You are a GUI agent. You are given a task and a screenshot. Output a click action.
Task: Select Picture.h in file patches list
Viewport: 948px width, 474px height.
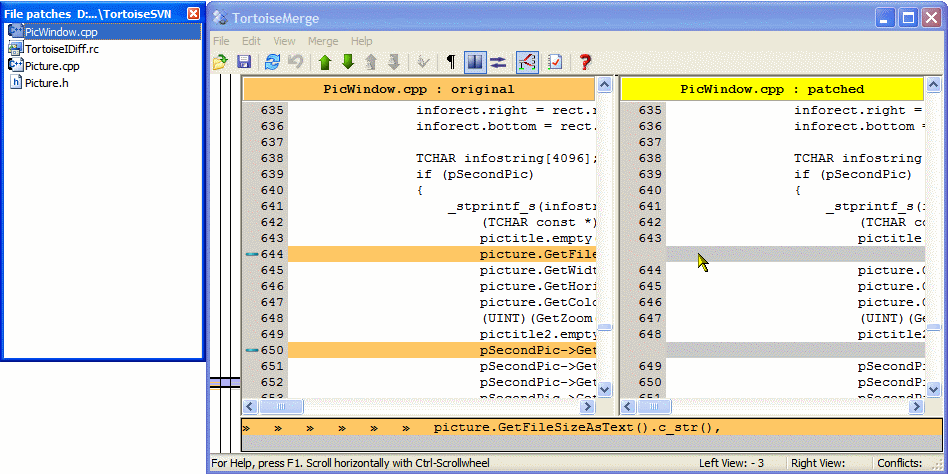[47, 82]
